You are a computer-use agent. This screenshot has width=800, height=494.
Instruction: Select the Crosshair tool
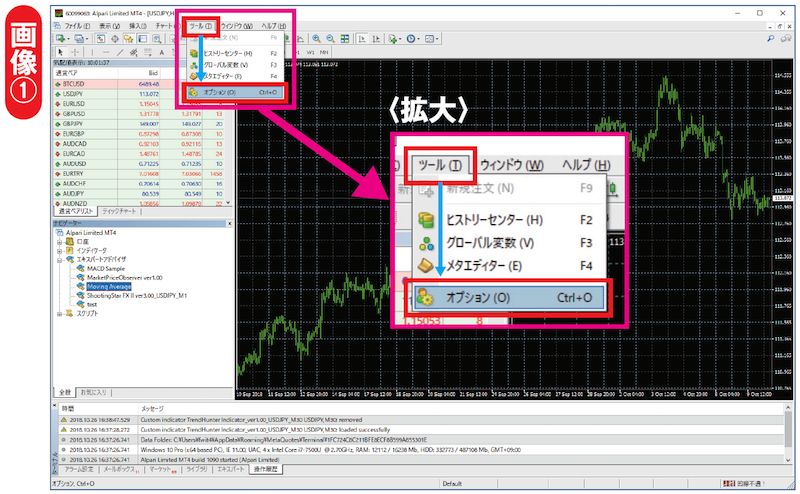point(75,52)
